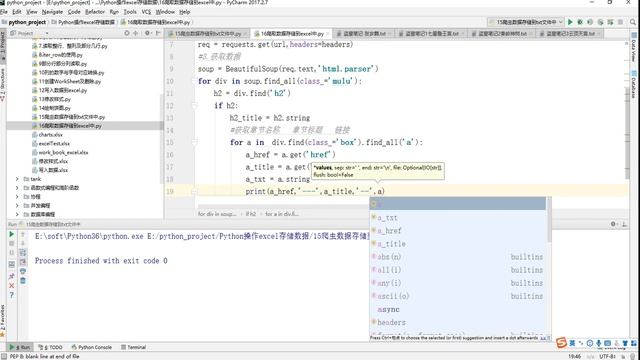
Task: Clear Run console with the trash icon
Action: tap(23, 281)
